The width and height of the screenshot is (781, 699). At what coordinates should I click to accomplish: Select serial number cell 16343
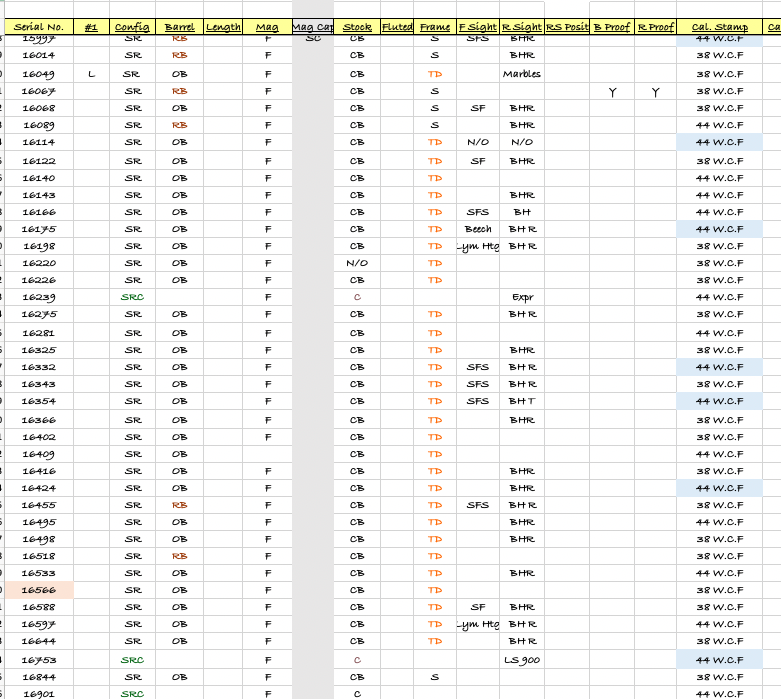(x=39, y=384)
